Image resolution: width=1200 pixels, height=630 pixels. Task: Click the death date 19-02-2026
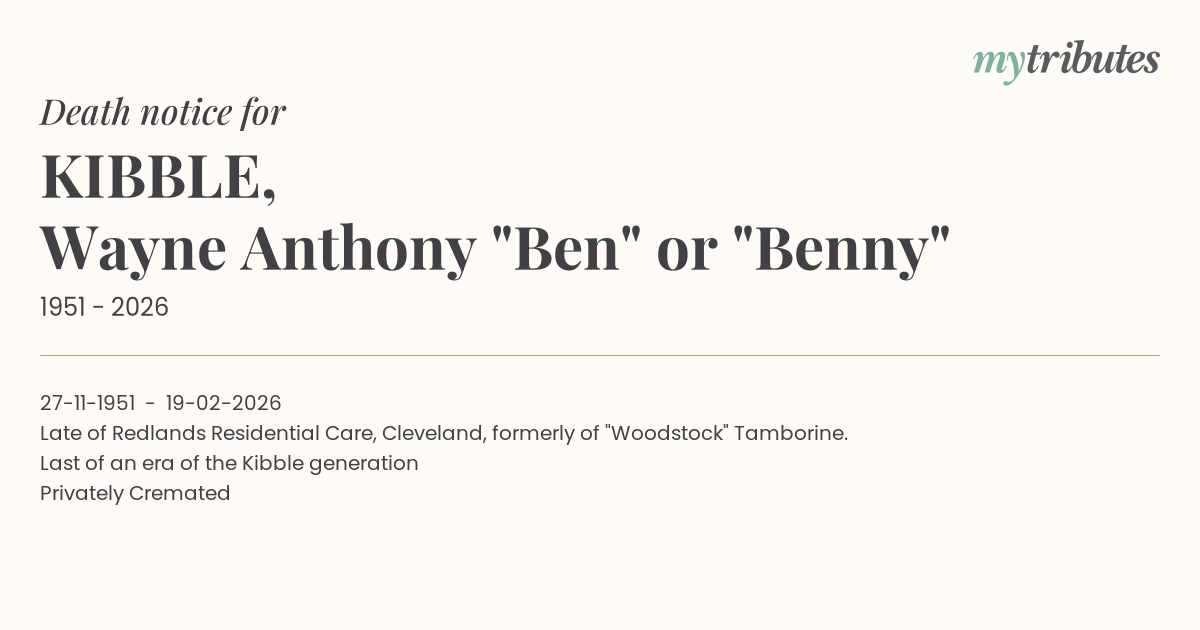223,403
